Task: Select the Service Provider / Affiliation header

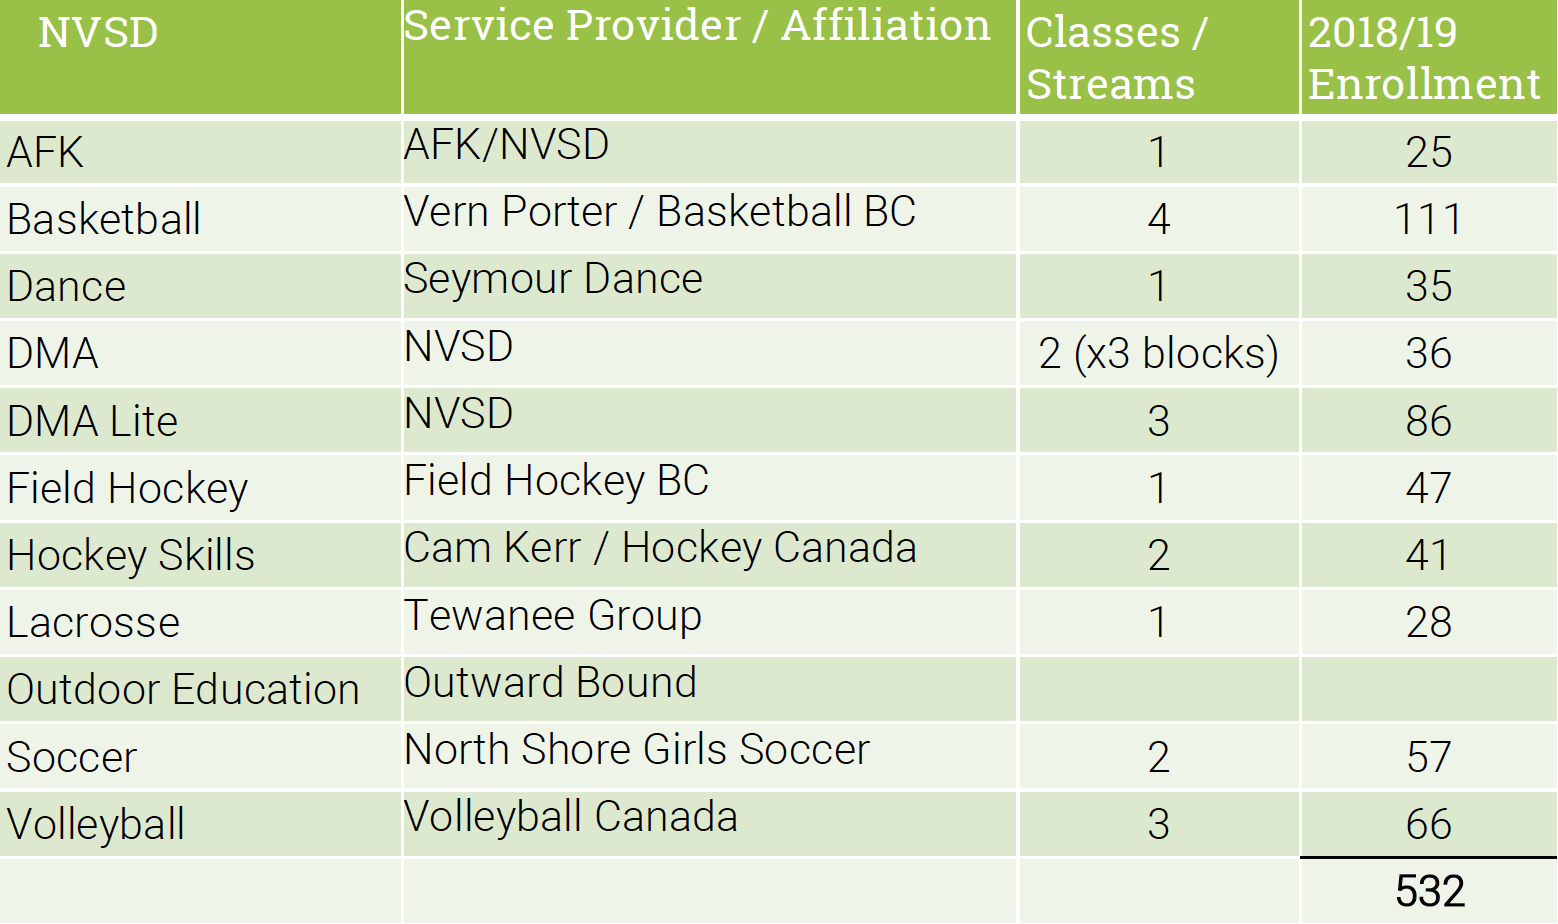Action: 697,27
